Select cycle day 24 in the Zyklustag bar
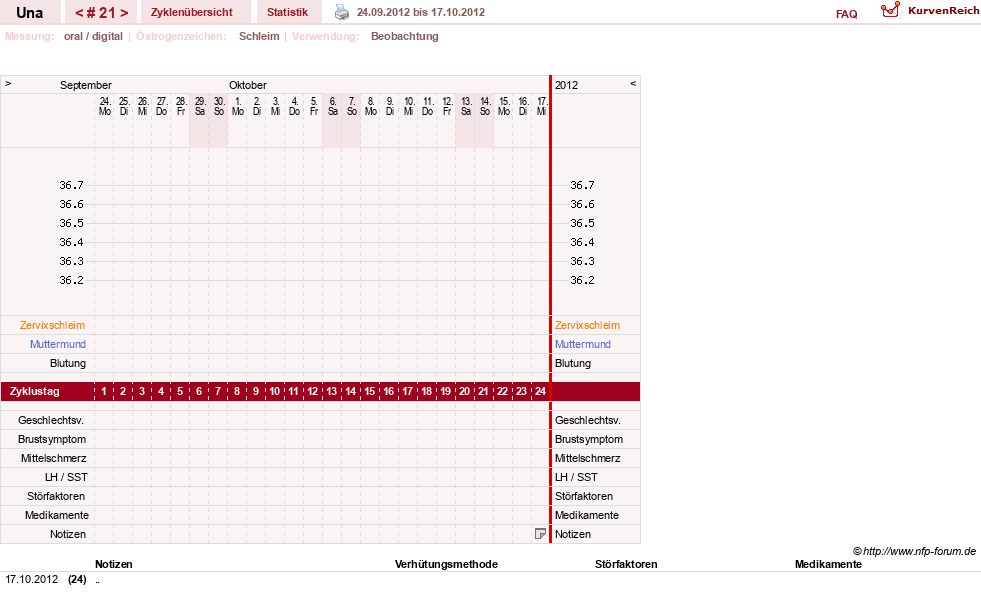The width and height of the screenshot is (981, 603). point(541,392)
